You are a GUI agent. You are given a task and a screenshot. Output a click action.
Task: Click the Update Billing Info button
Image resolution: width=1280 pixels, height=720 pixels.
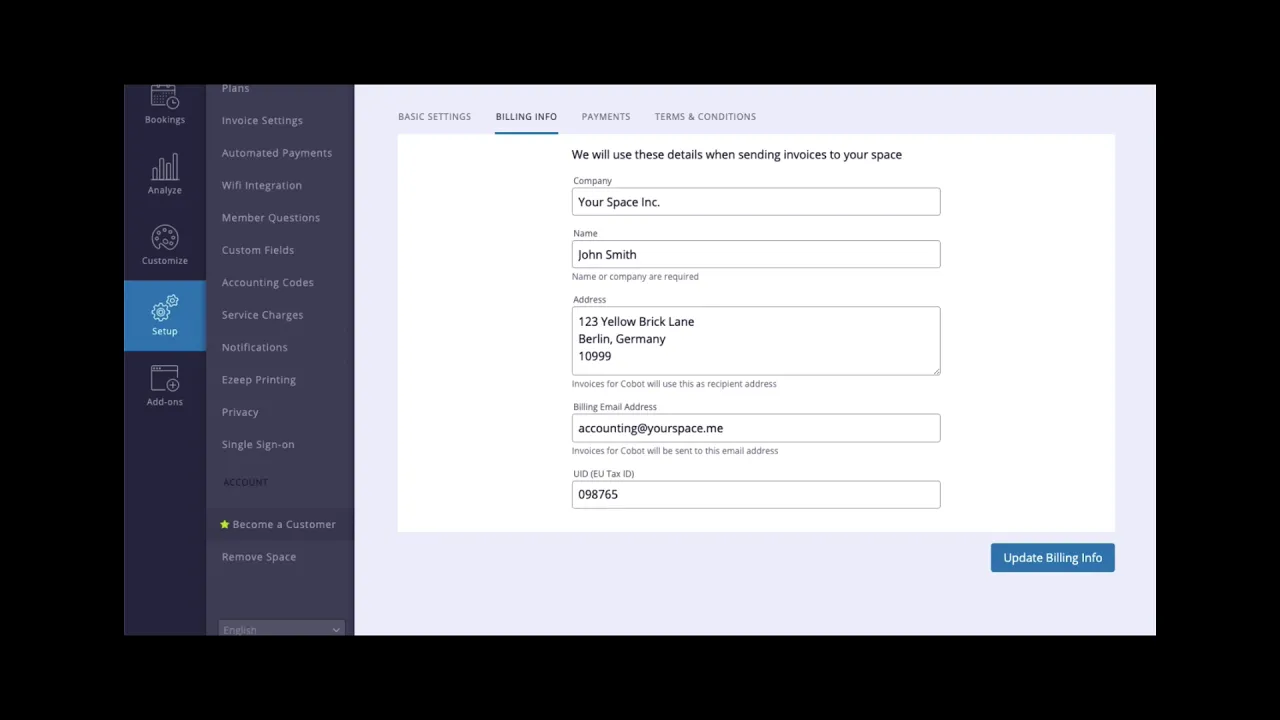coord(1052,558)
